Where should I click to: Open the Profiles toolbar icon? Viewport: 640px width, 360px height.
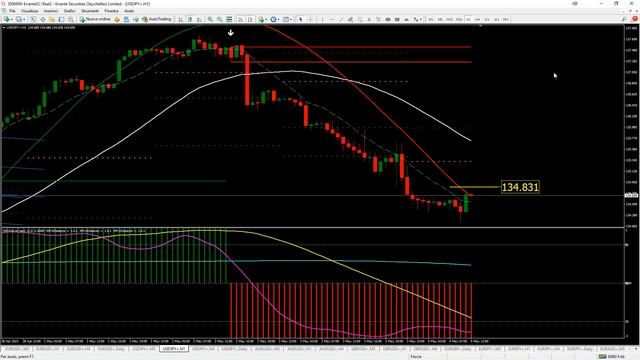click(19, 19)
